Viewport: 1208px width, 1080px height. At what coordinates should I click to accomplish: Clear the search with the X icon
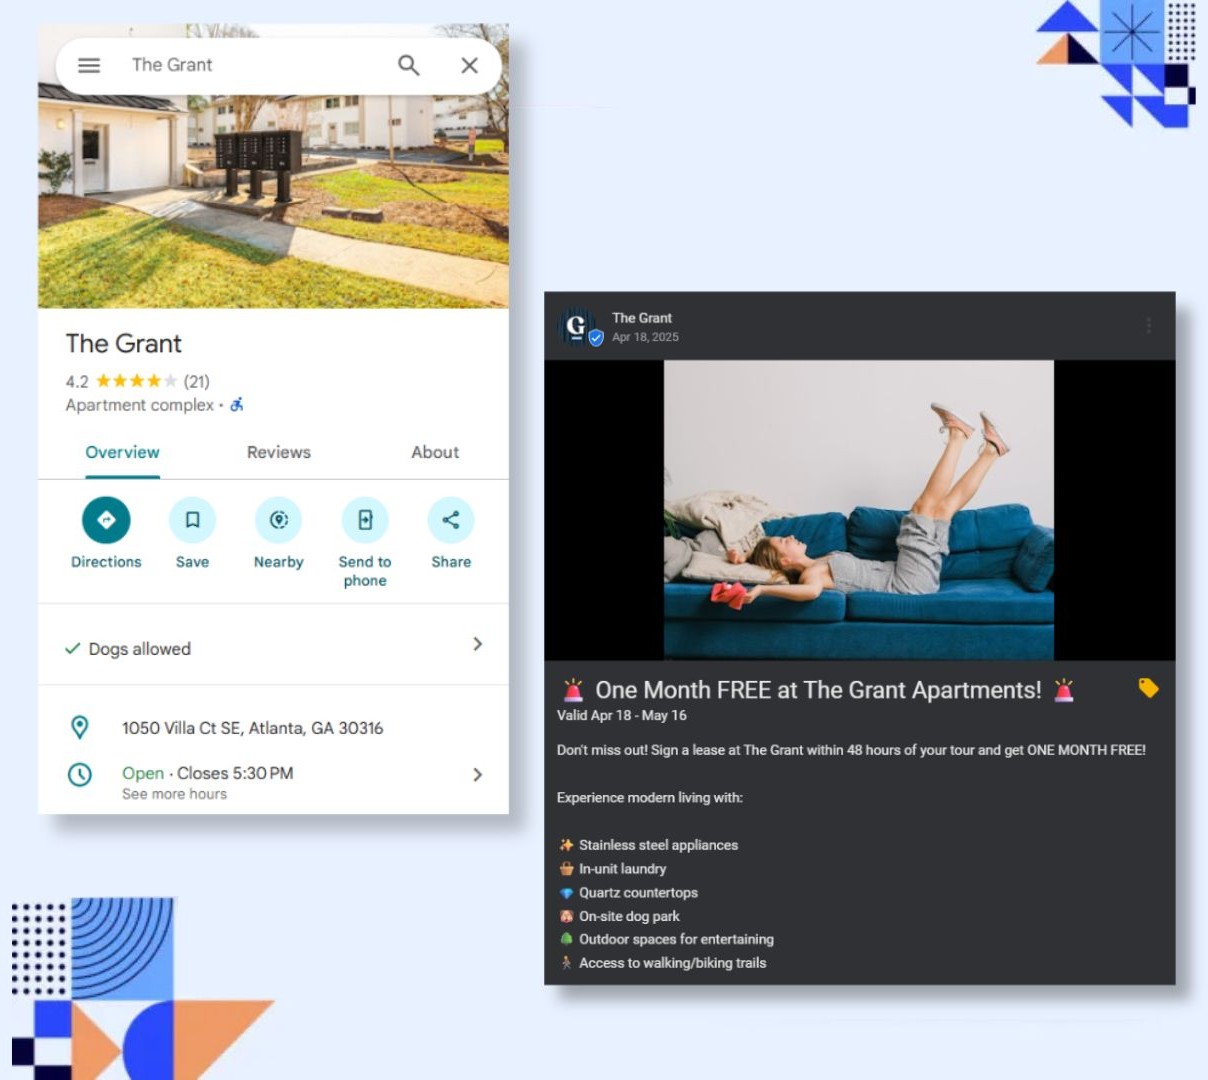coord(469,65)
